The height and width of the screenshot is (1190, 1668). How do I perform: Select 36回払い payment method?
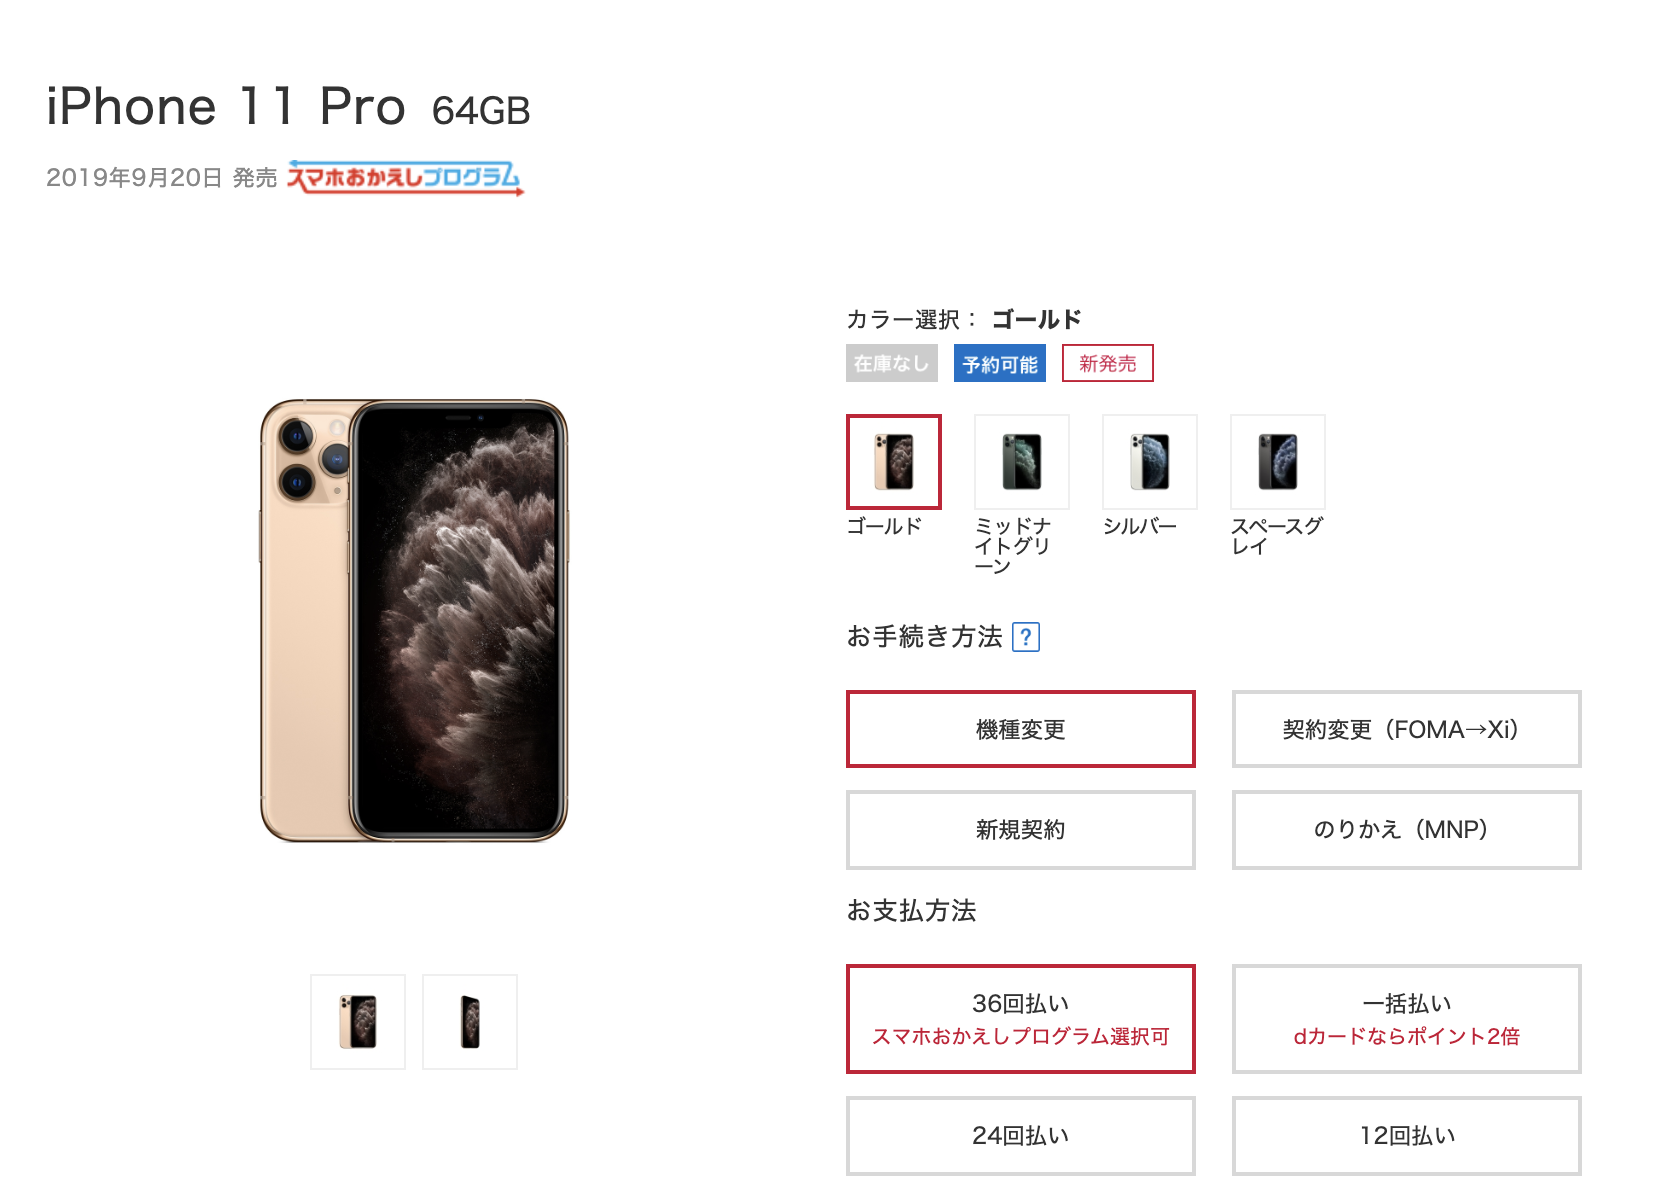[x=1021, y=1019]
